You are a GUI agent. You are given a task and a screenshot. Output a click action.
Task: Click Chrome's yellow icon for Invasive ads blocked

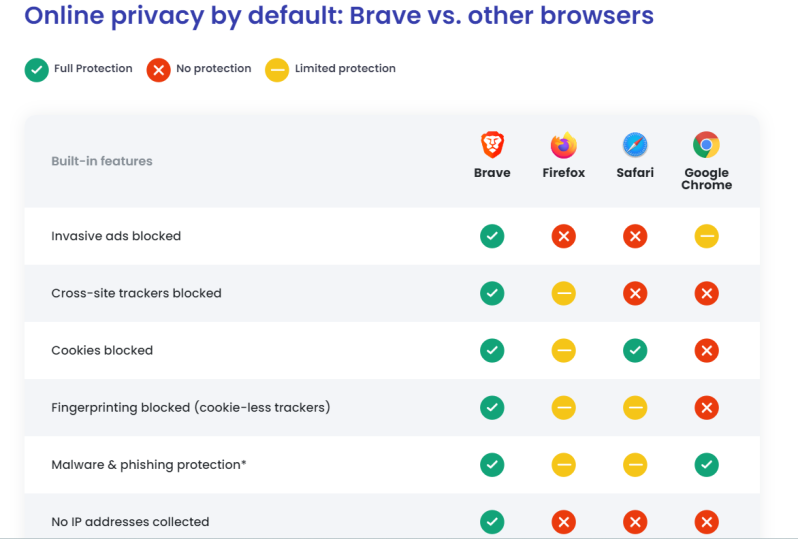706,236
